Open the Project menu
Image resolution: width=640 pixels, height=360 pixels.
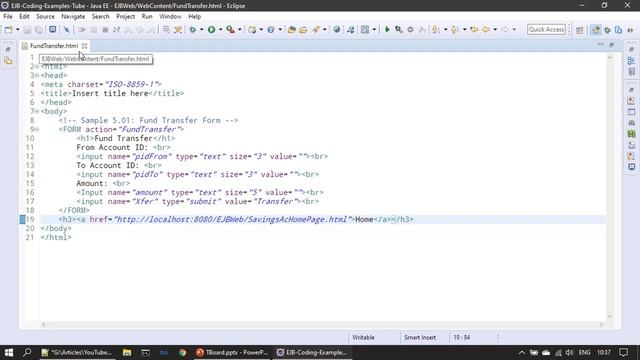pyautogui.click(x=125, y=16)
